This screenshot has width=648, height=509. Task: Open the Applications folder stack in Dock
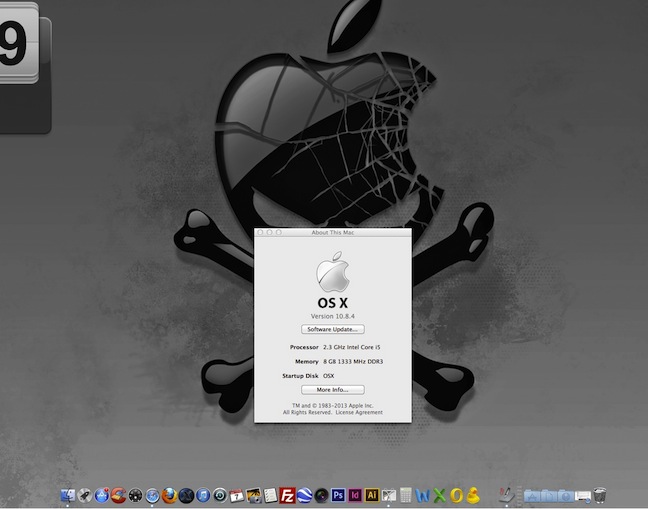(532, 496)
